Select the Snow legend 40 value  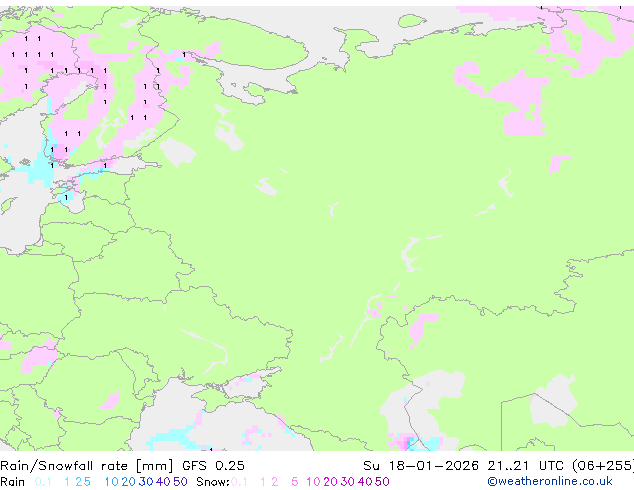pyautogui.click(x=365, y=482)
